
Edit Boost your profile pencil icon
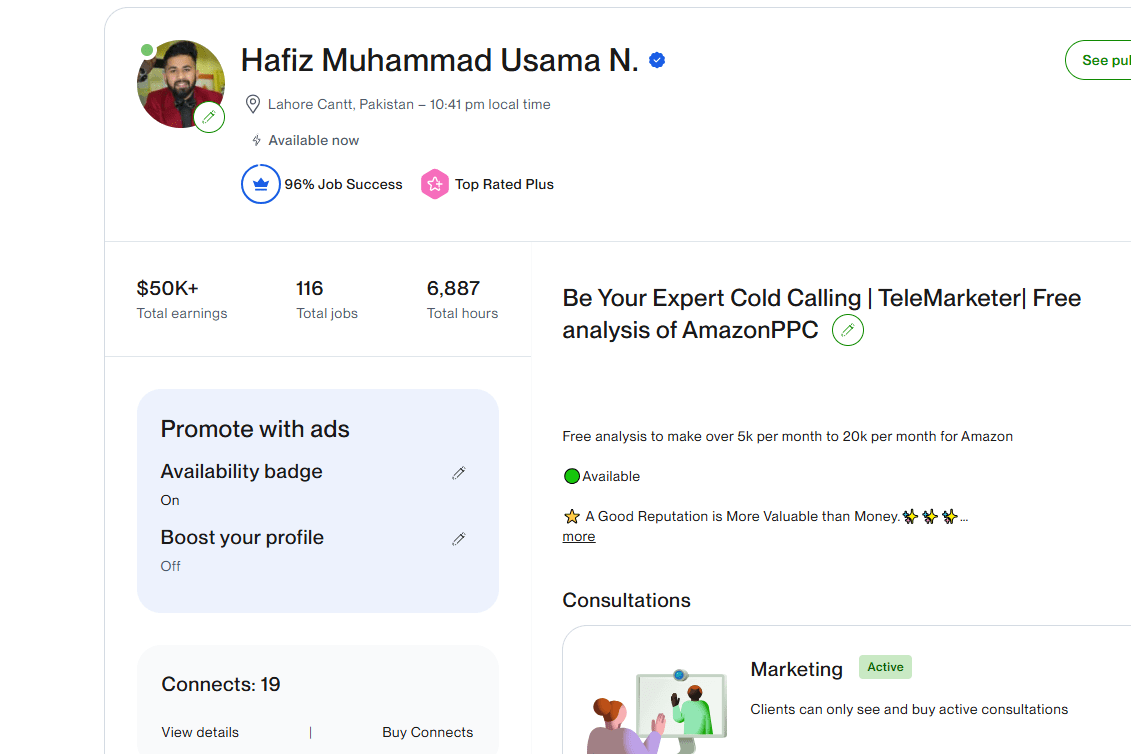[459, 539]
